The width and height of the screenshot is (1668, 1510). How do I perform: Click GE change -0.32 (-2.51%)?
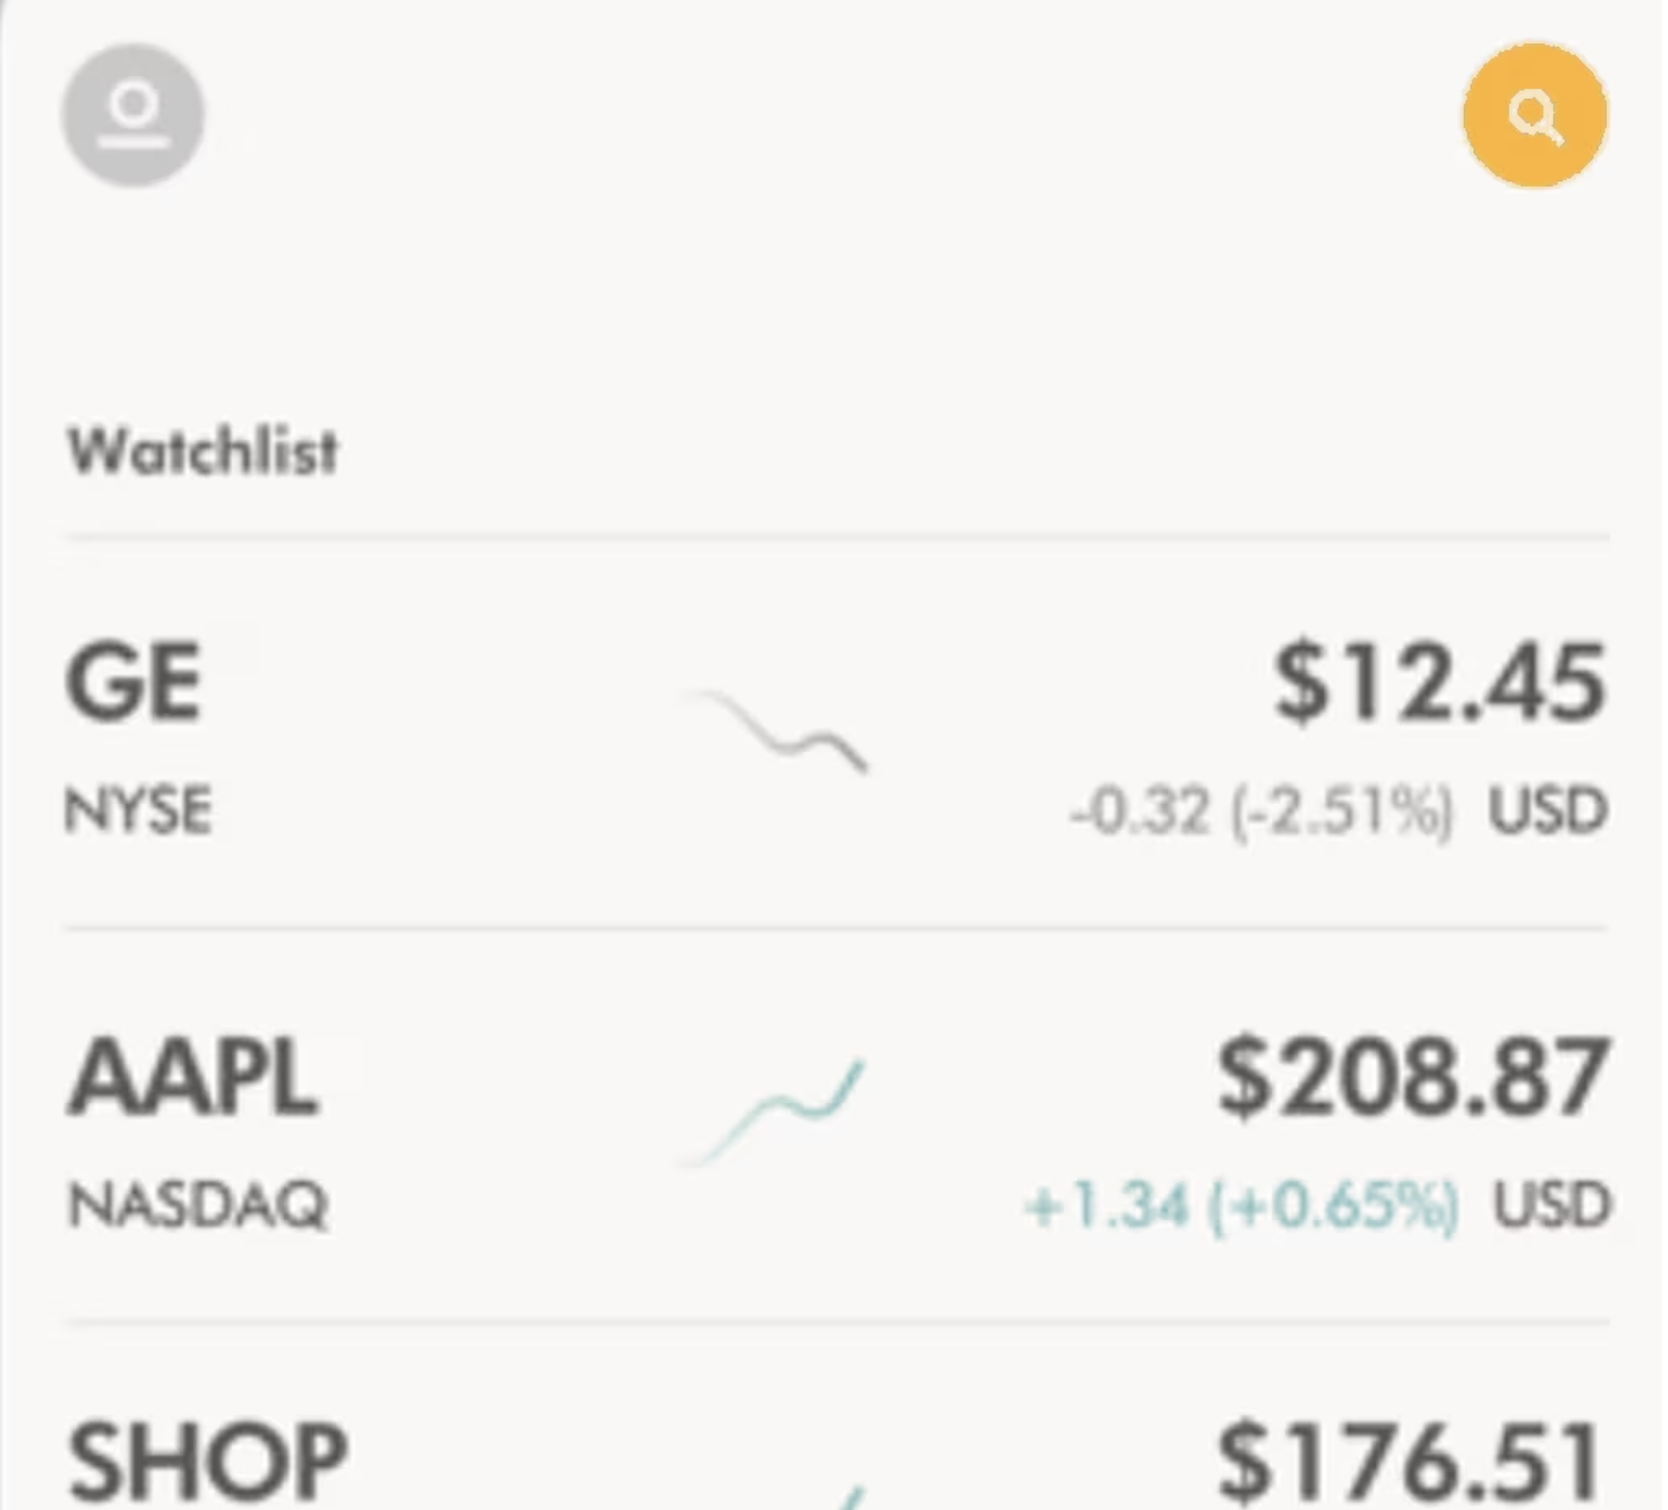coord(1261,811)
